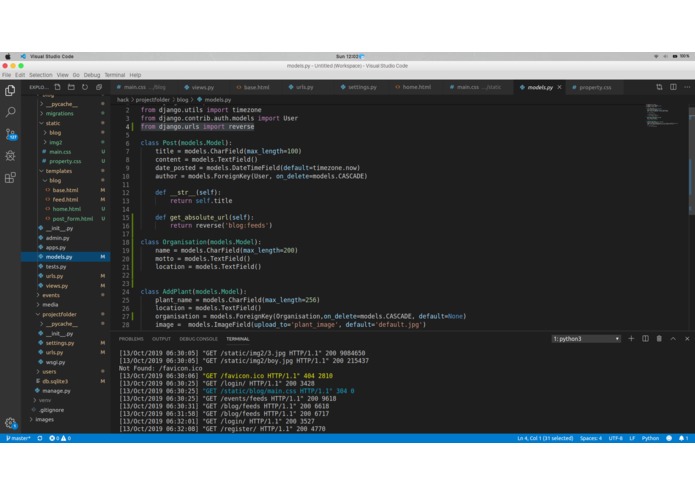Open the Debug menu
This screenshot has height=494, width=695.
click(x=92, y=75)
